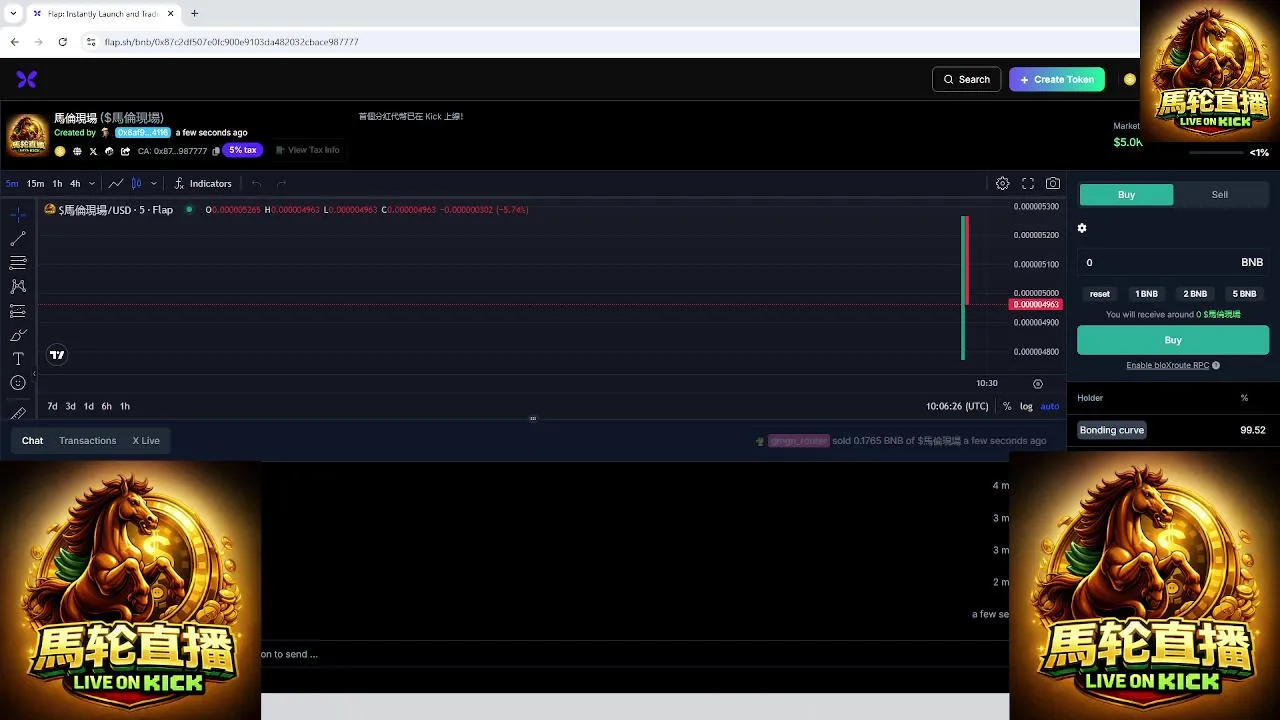The image size is (1280, 720).
Task: Open the emoji icons tool
Action: coord(18,383)
